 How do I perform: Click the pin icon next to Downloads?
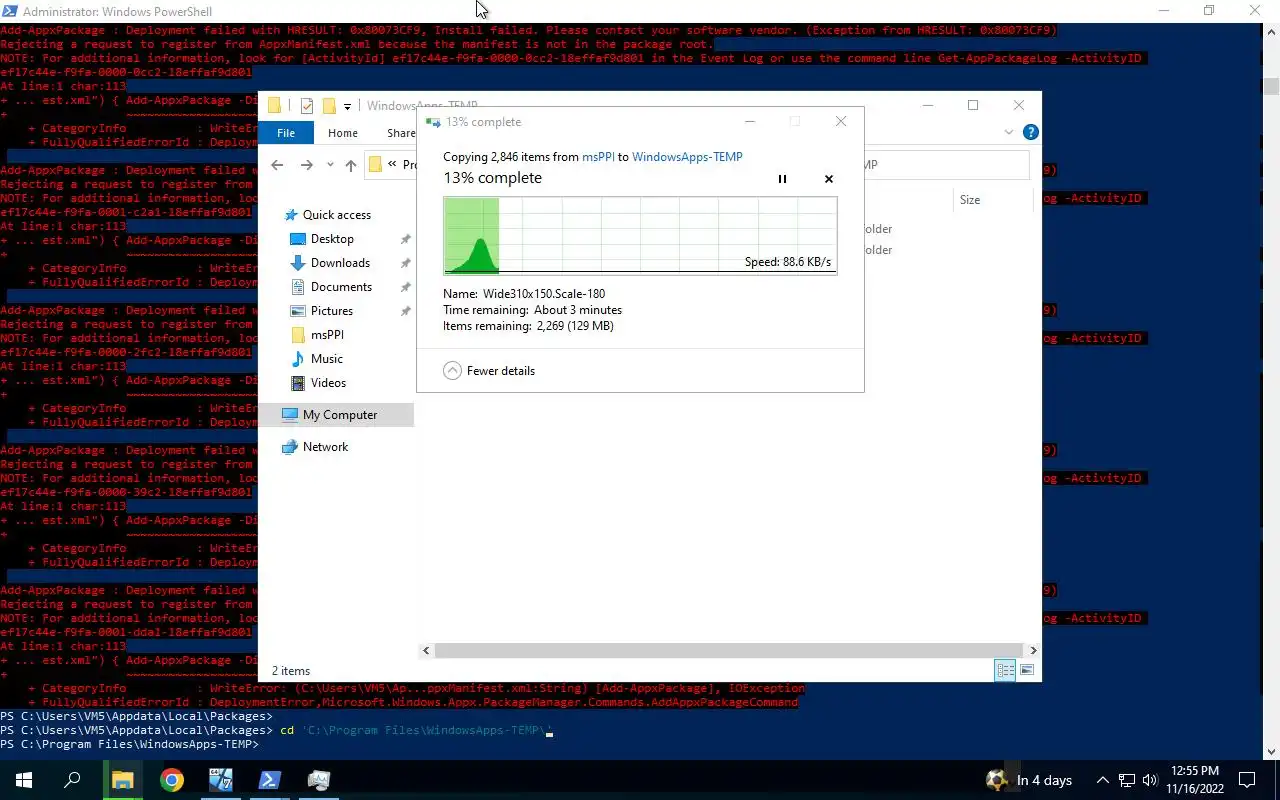pyautogui.click(x=405, y=263)
